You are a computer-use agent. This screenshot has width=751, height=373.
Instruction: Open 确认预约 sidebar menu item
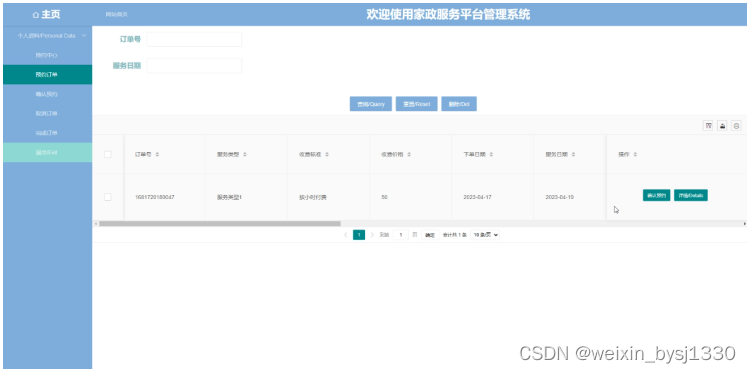point(46,94)
